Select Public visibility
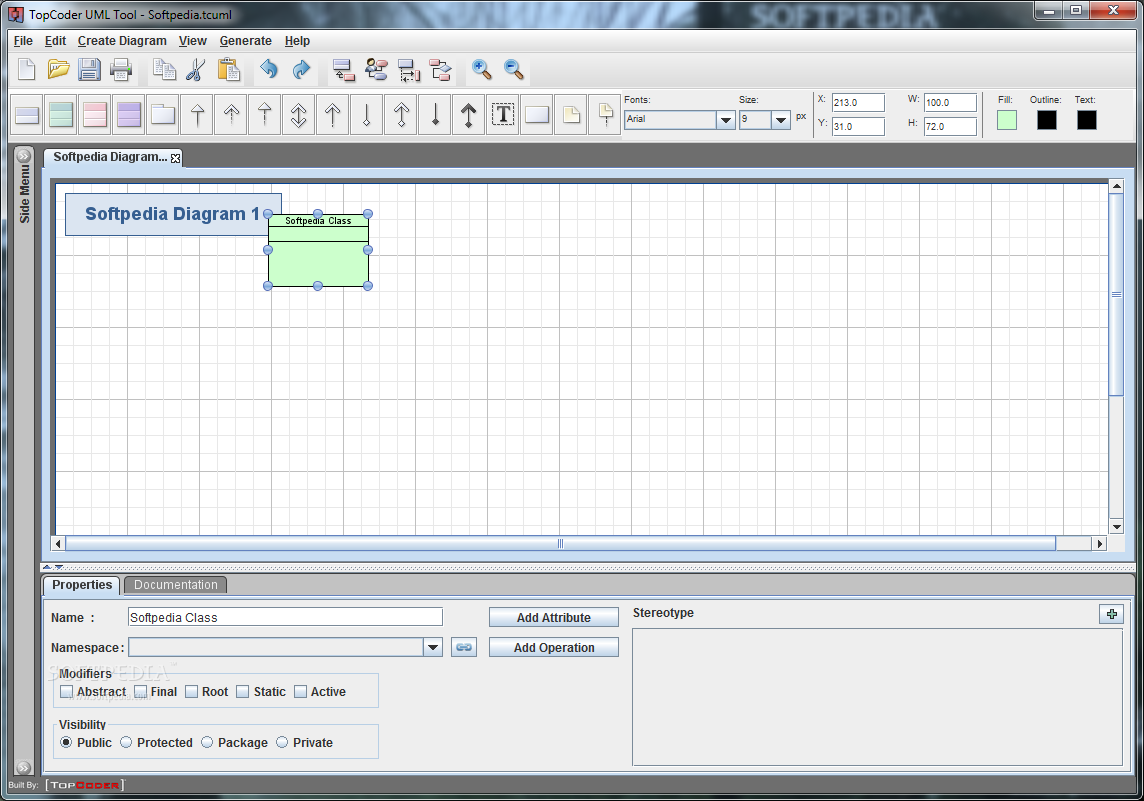The image size is (1144, 801). point(66,742)
